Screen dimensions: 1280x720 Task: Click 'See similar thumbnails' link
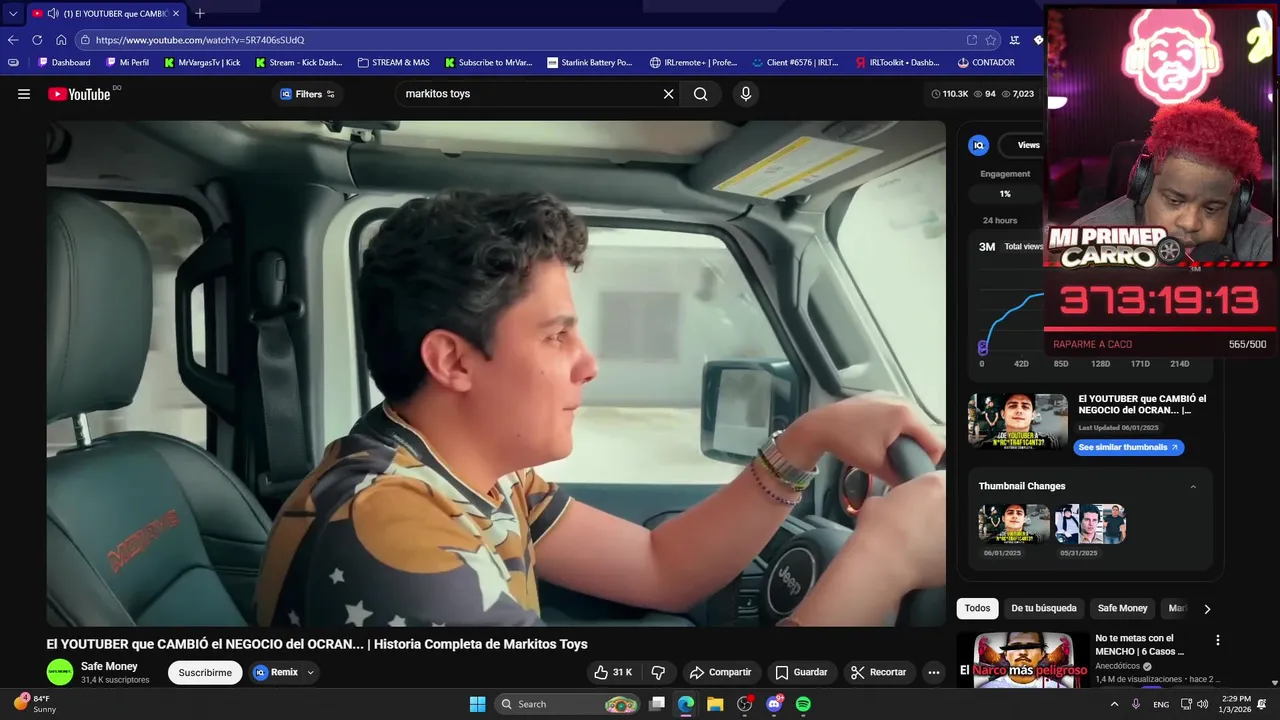coord(1128,447)
